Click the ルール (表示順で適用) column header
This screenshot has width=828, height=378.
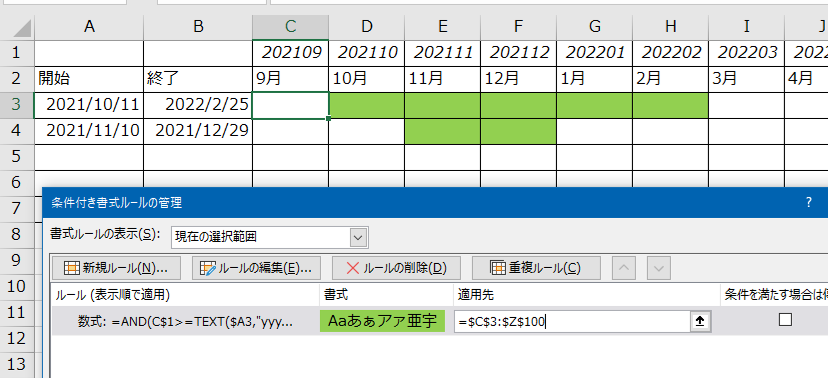coord(185,296)
